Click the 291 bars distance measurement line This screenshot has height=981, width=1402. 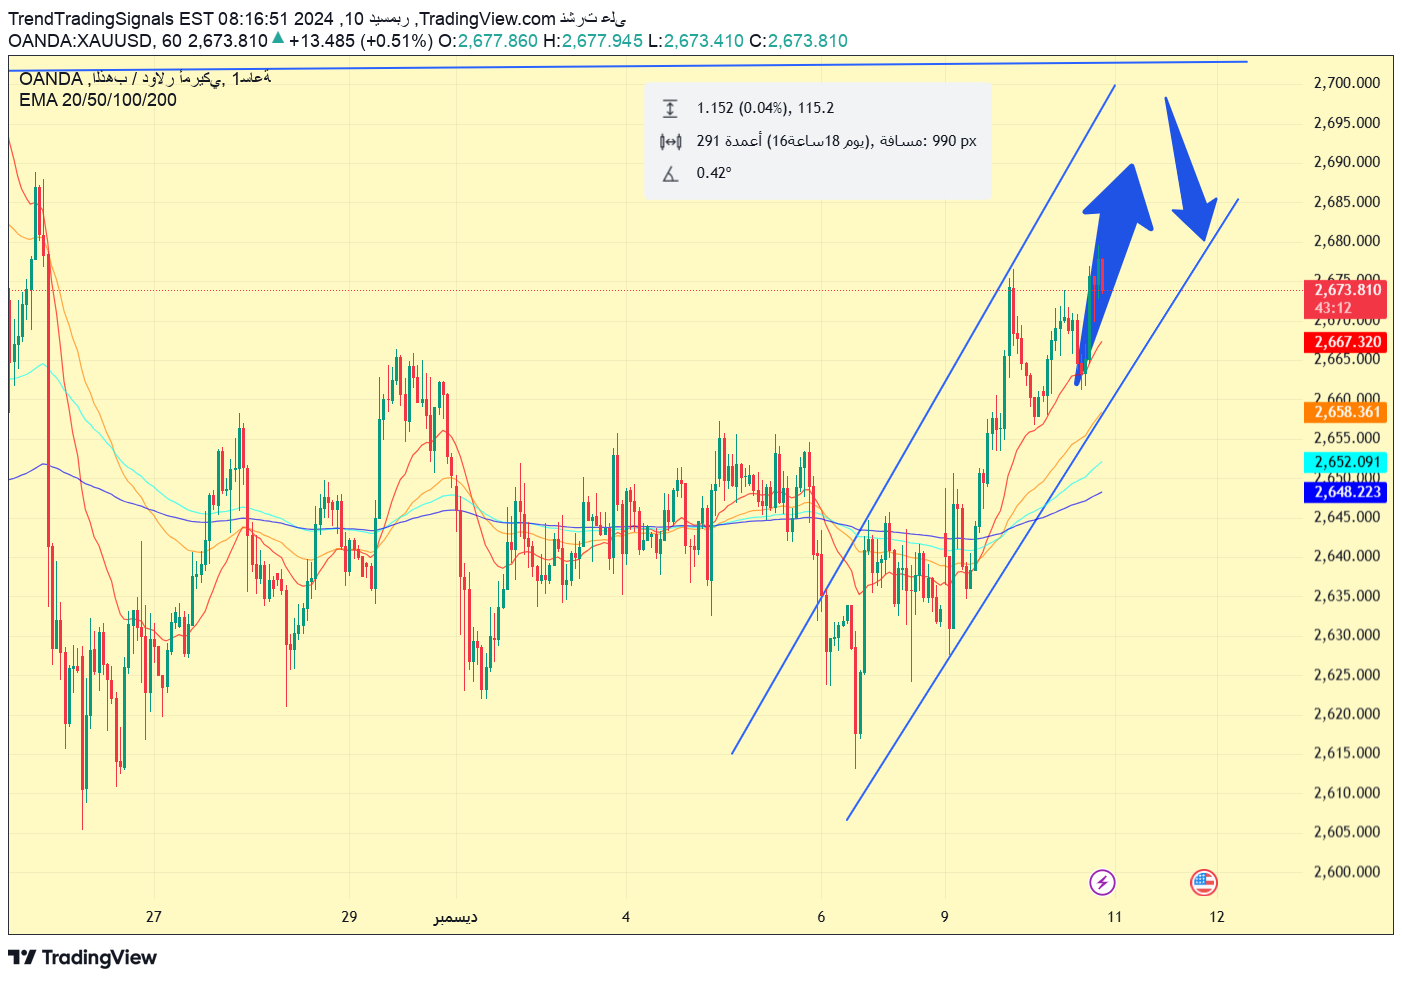pyautogui.click(x=836, y=141)
